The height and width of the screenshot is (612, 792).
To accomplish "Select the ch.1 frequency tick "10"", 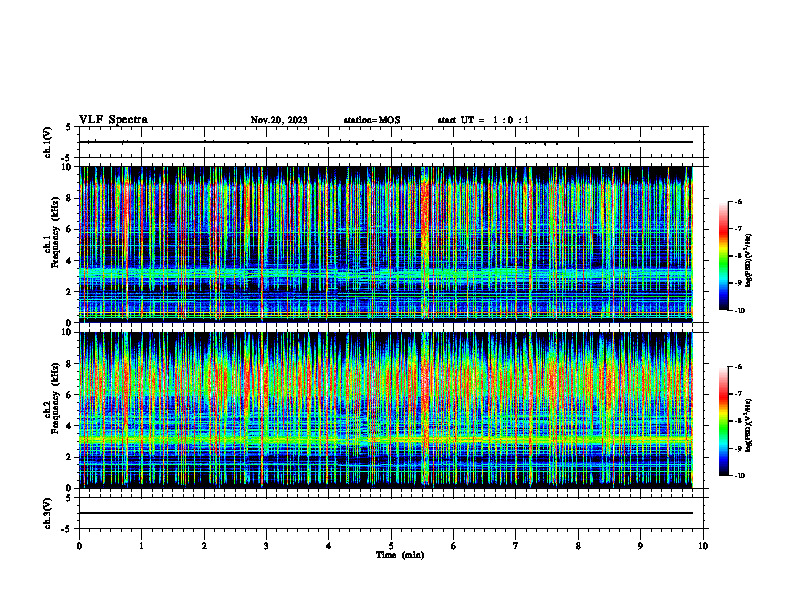I will pos(68,167).
